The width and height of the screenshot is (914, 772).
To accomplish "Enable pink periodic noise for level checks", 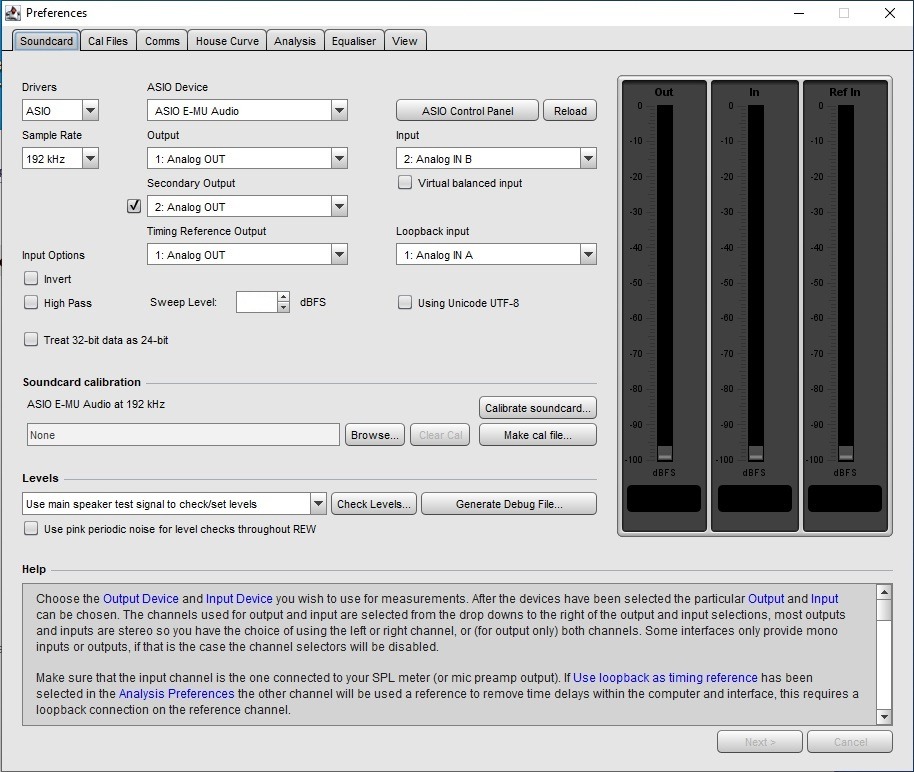I will click(31, 528).
